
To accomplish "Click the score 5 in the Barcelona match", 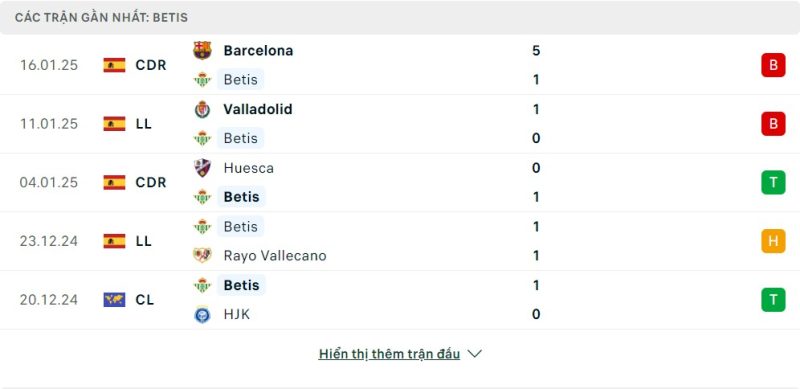I will pos(536,51).
